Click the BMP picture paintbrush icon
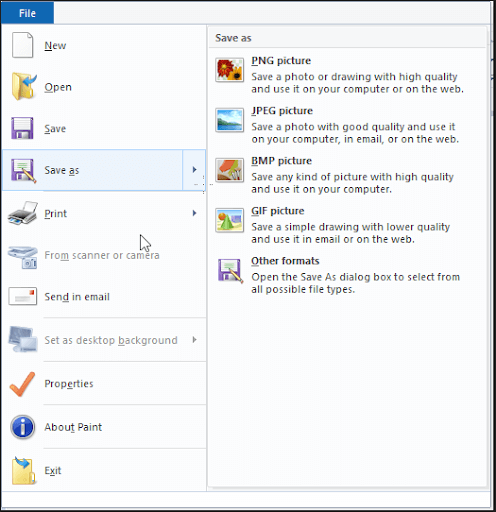Screen dimensions: 496x512 [x=229, y=170]
